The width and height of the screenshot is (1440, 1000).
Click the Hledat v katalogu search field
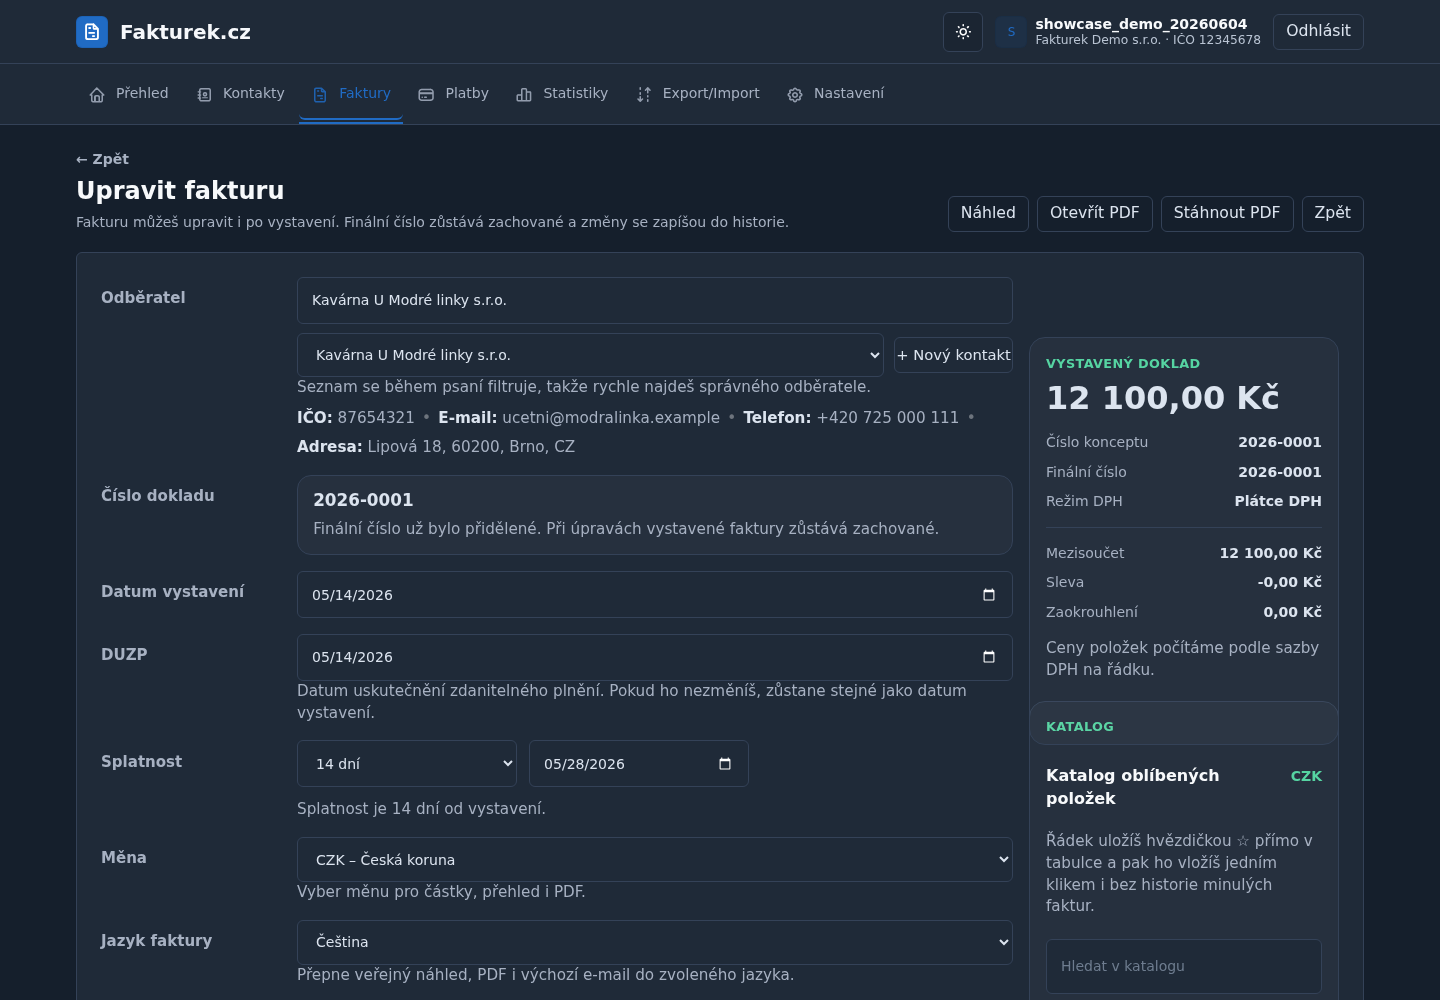[x=1184, y=966]
